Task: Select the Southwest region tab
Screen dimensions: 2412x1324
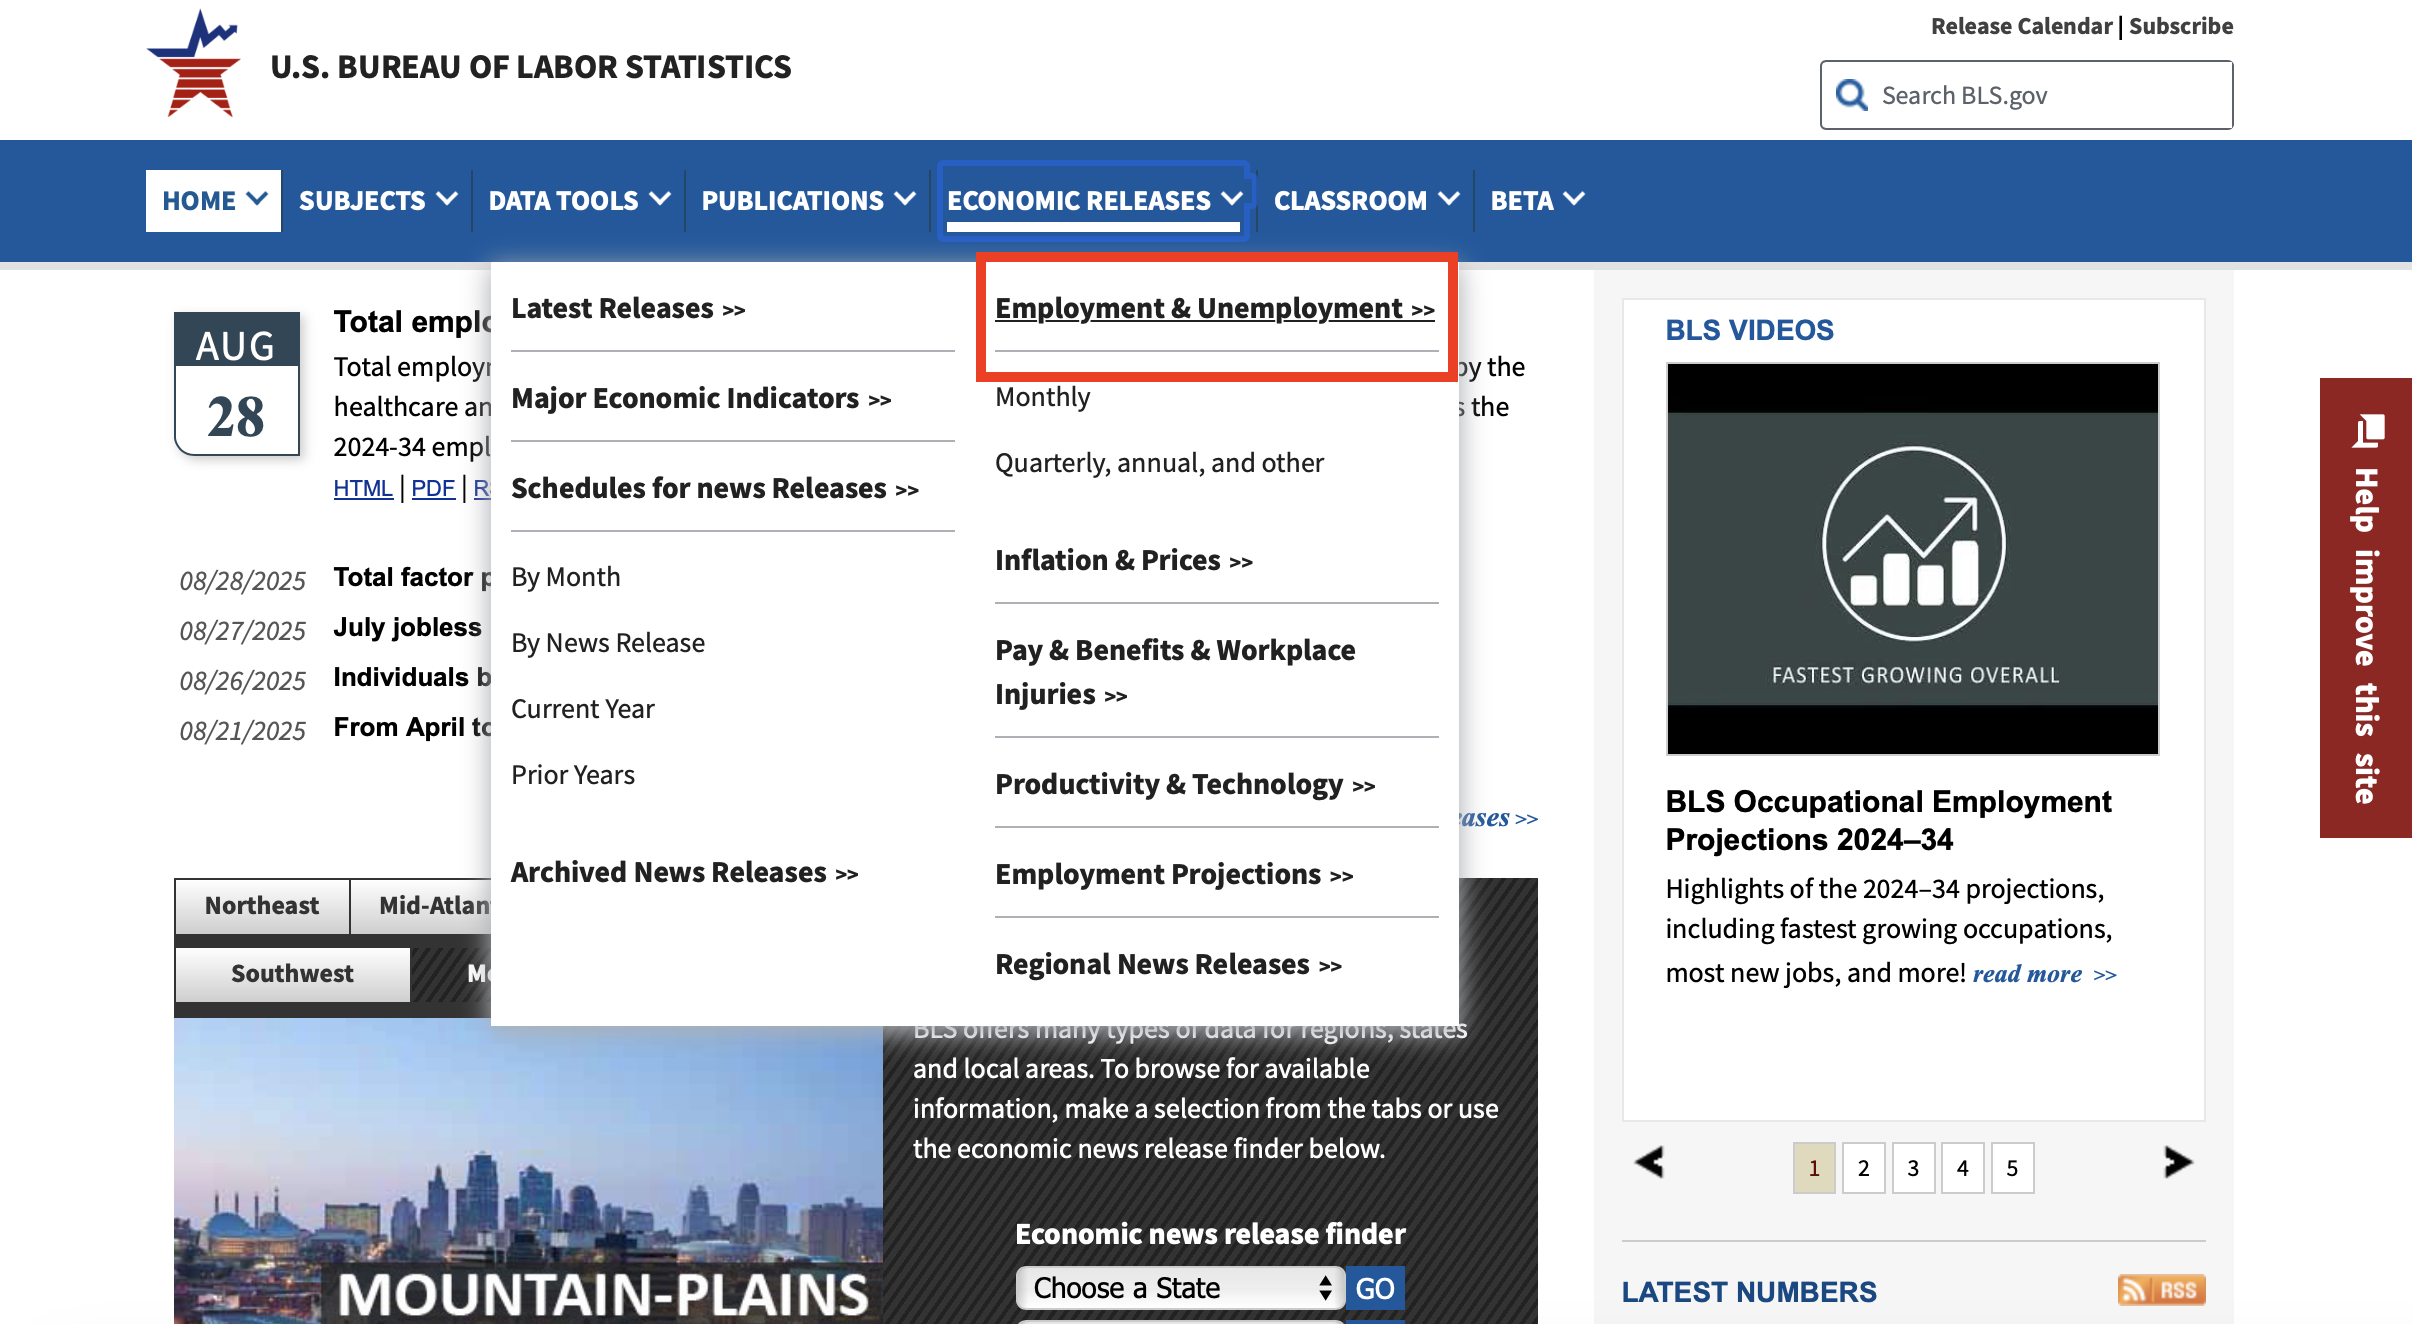Action: coord(292,974)
